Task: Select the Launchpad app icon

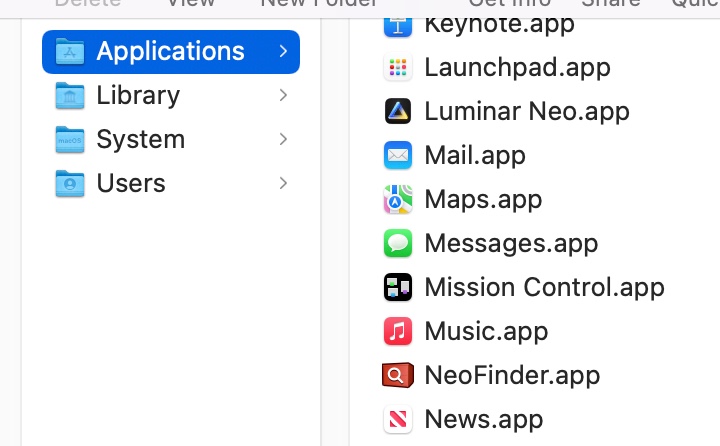Action: pos(398,67)
